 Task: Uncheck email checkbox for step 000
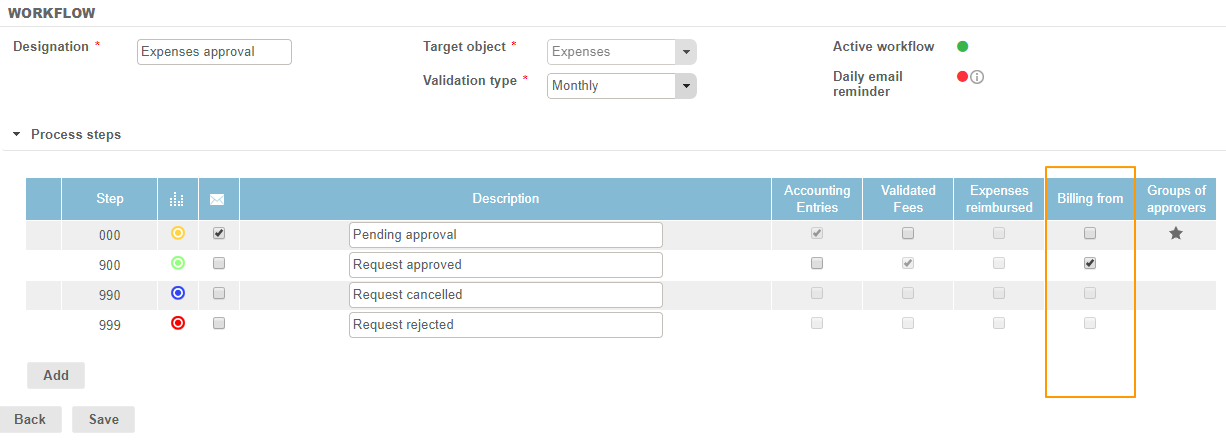[219, 233]
